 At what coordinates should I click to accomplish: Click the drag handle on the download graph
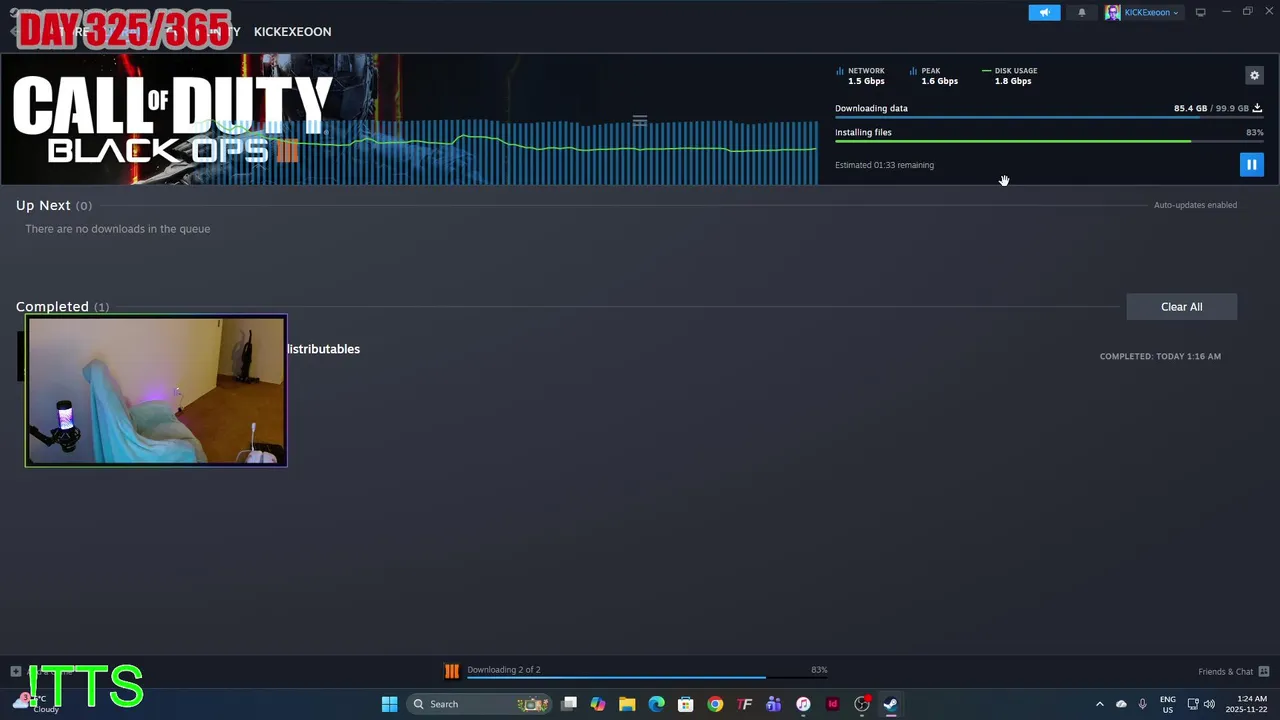(640, 121)
